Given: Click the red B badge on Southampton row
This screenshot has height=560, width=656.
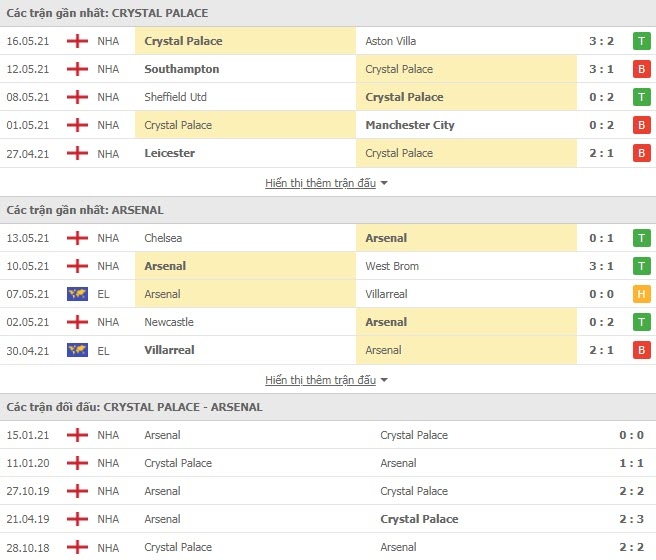Looking at the screenshot, I should coord(641,69).
